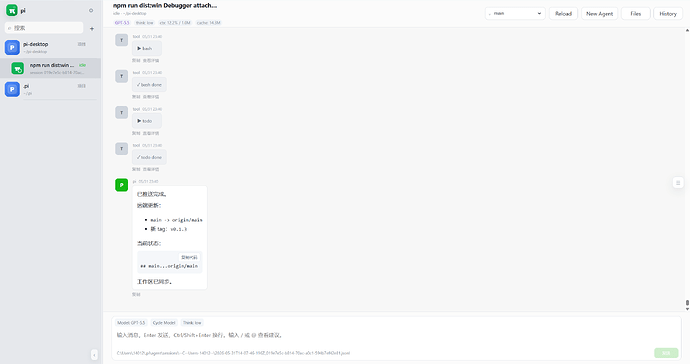Viewport: 690px width, 364px height.
Task: Select the npm run dist:win session
Action: pyautogui.click(x=51, y=68)
